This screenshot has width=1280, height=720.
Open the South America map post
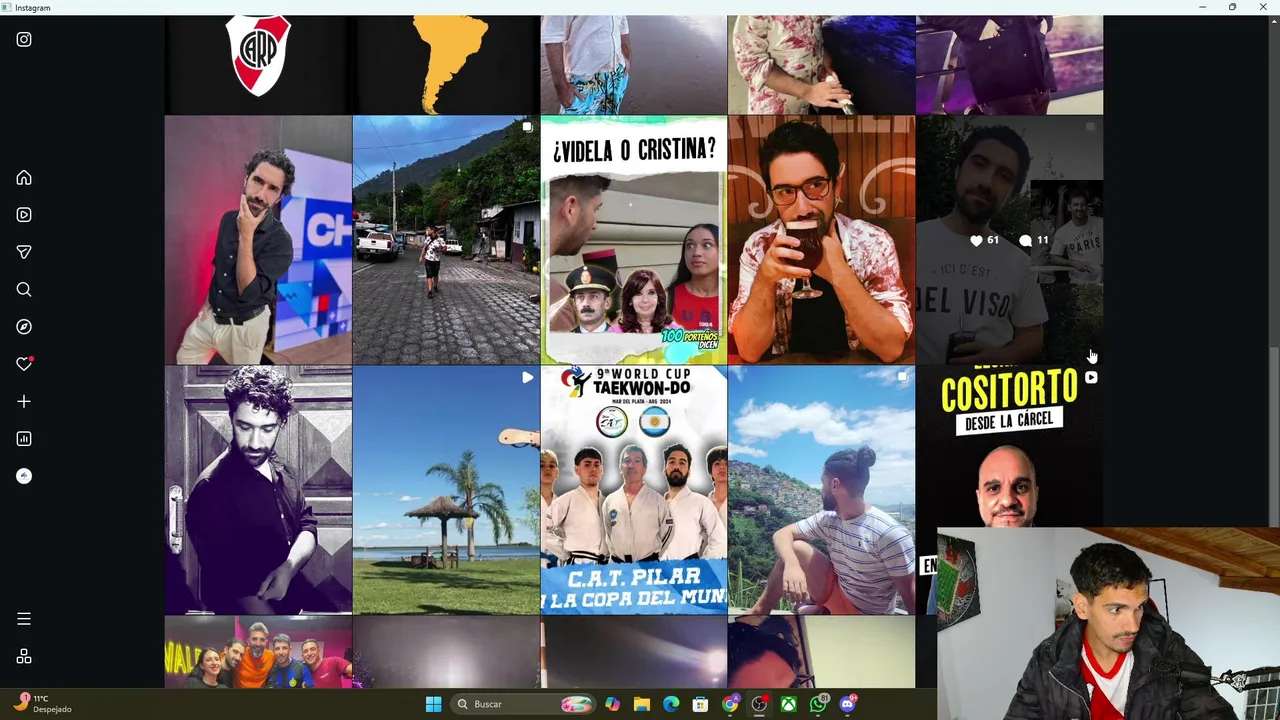(446, 65)
